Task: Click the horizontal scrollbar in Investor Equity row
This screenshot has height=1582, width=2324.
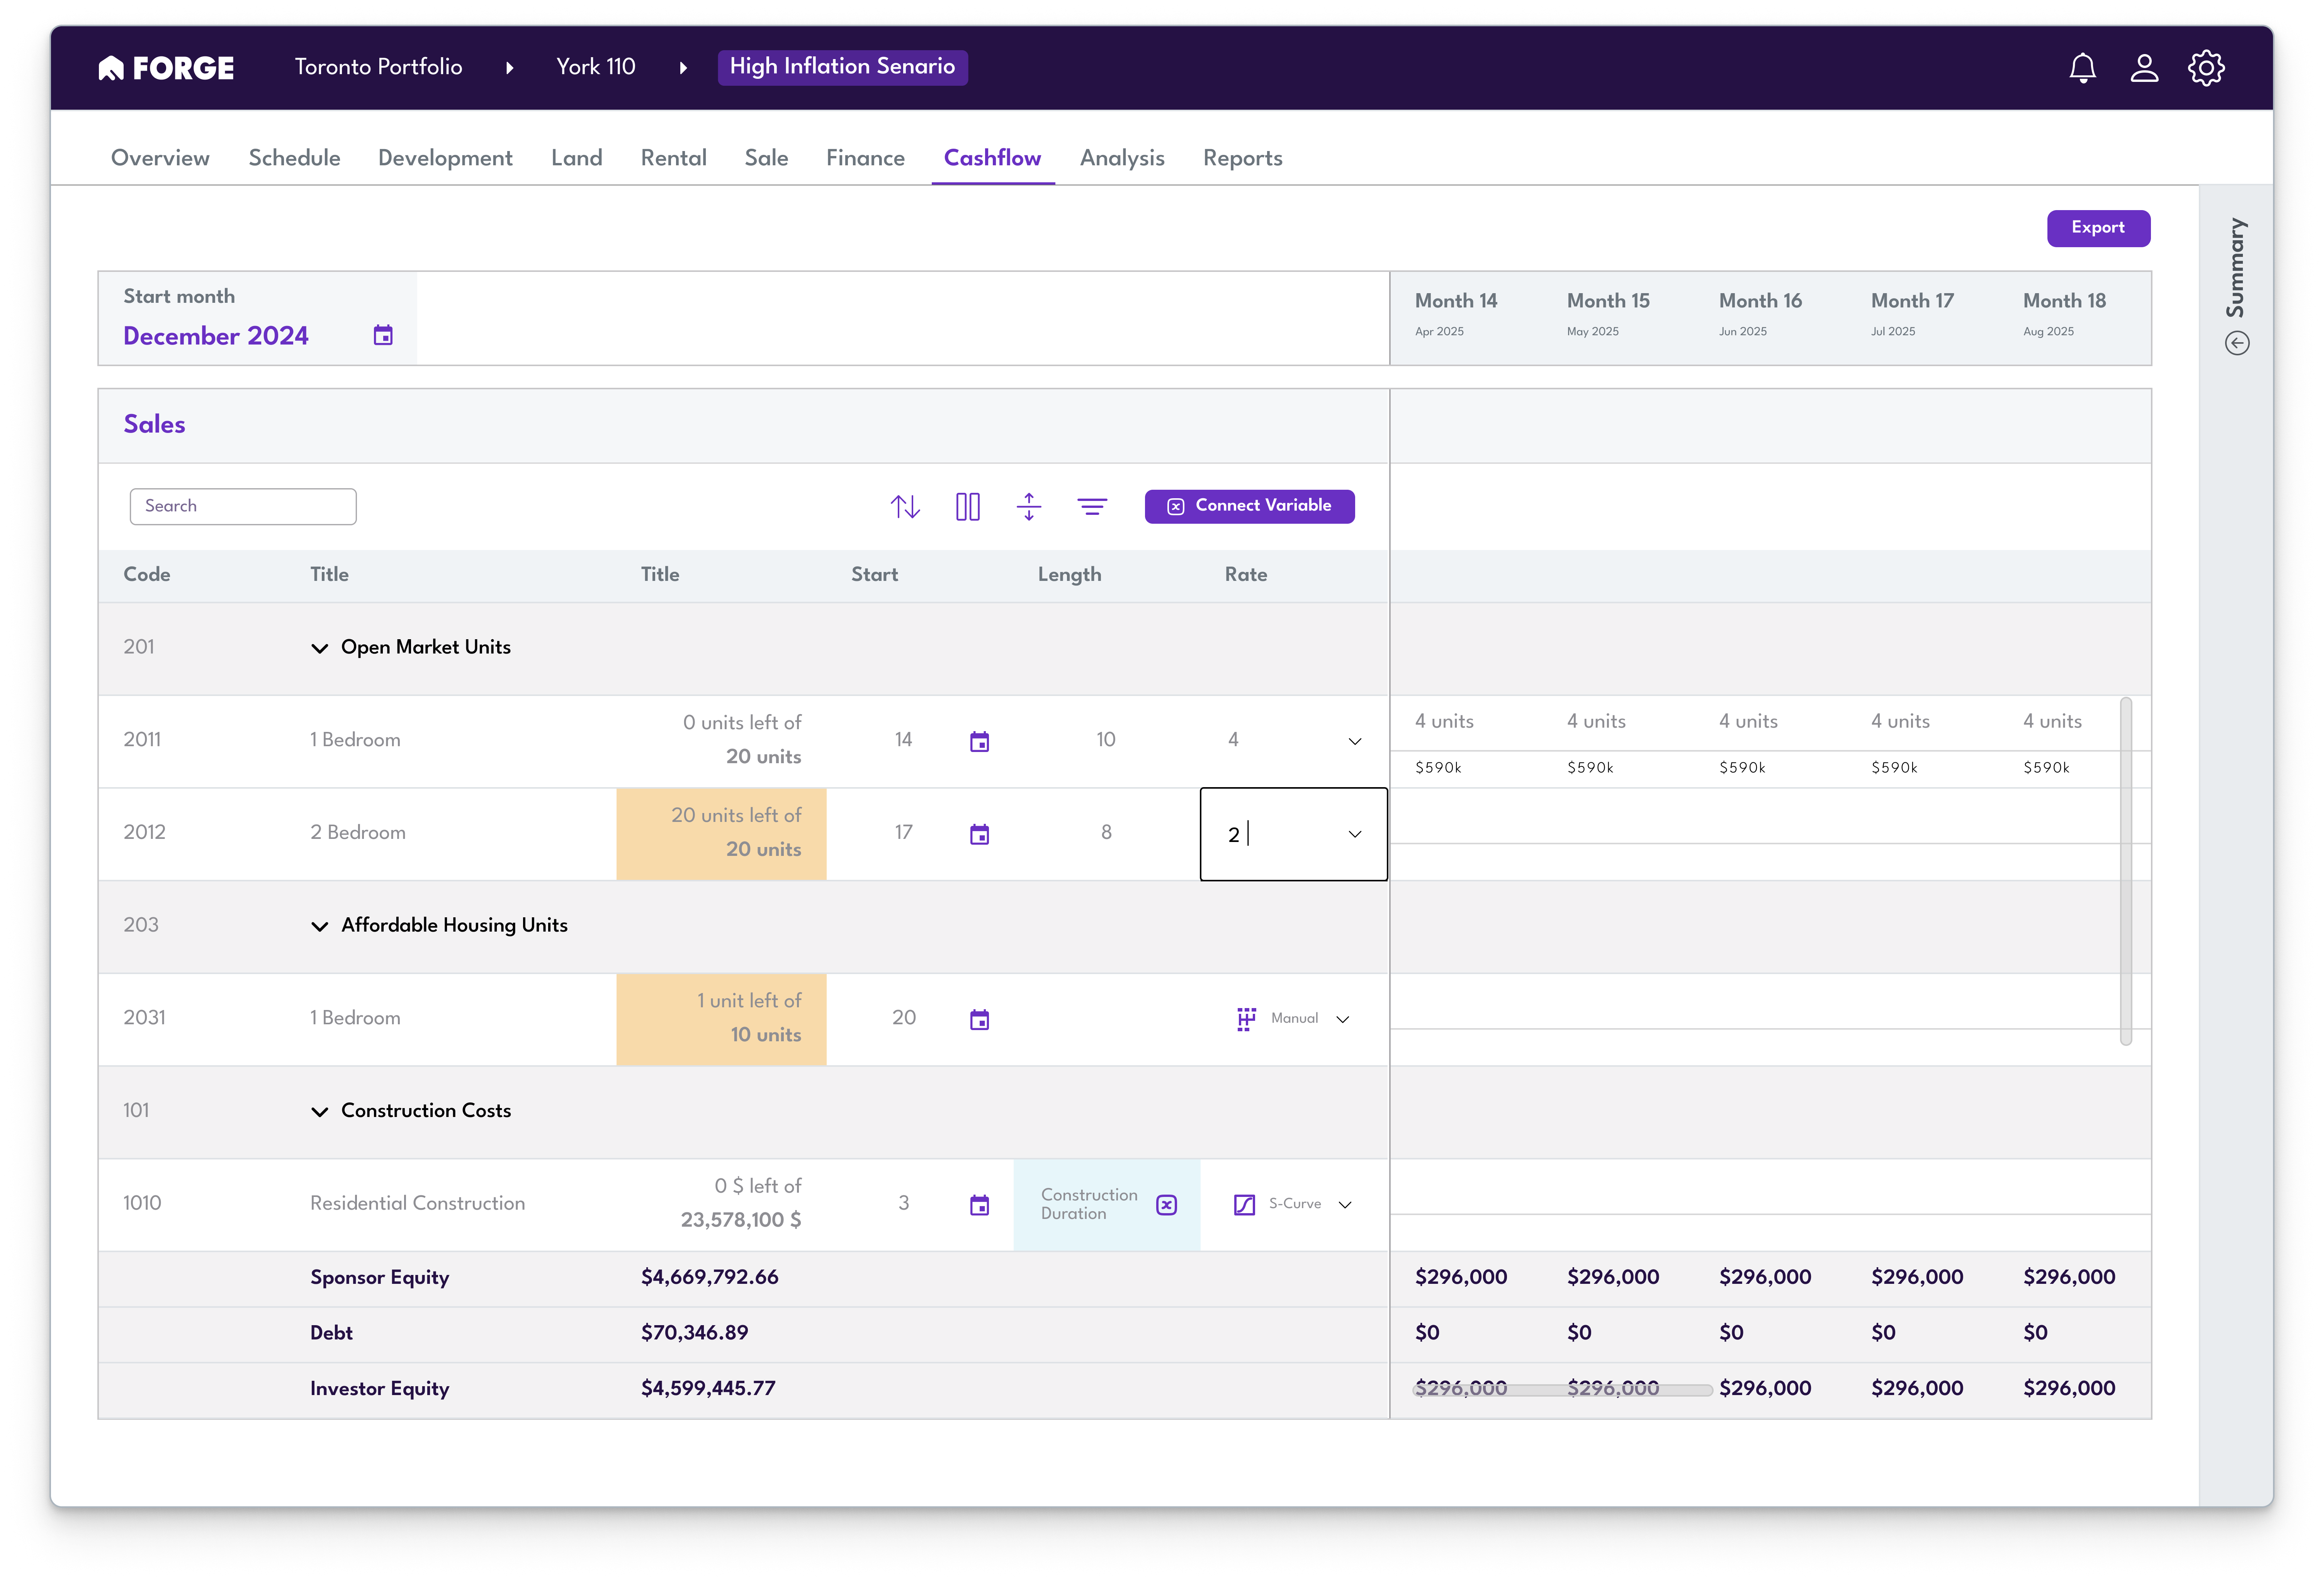Action: [1561, 1390]
